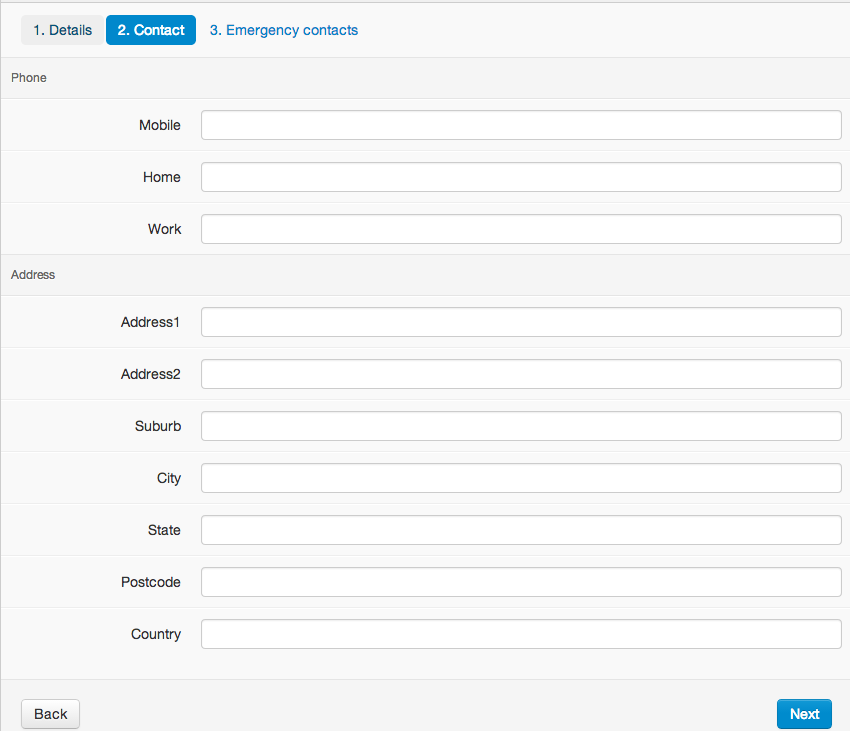Select the City input box
850x731 pixels.
point(521,478)
